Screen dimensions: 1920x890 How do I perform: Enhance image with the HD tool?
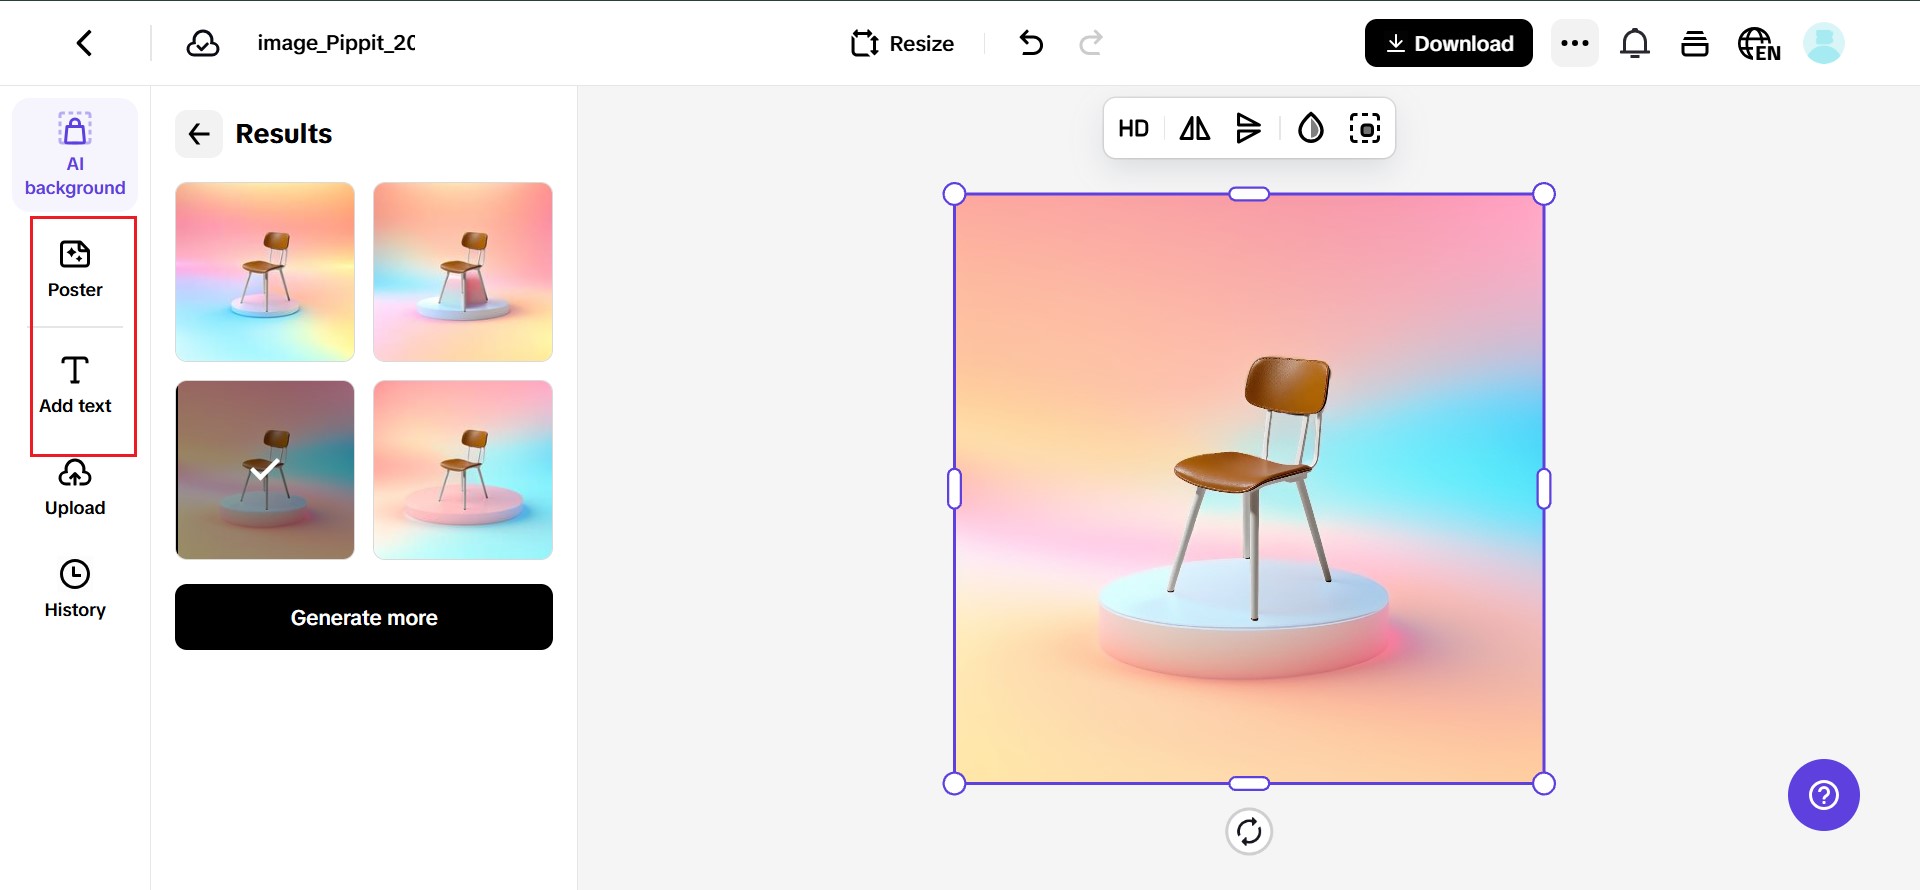tap(1133, 128)
